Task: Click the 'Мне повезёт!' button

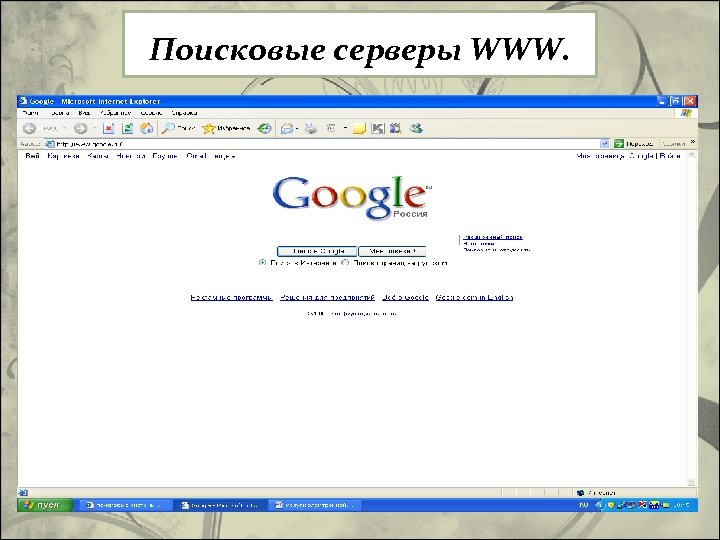Action: point(392,251)
